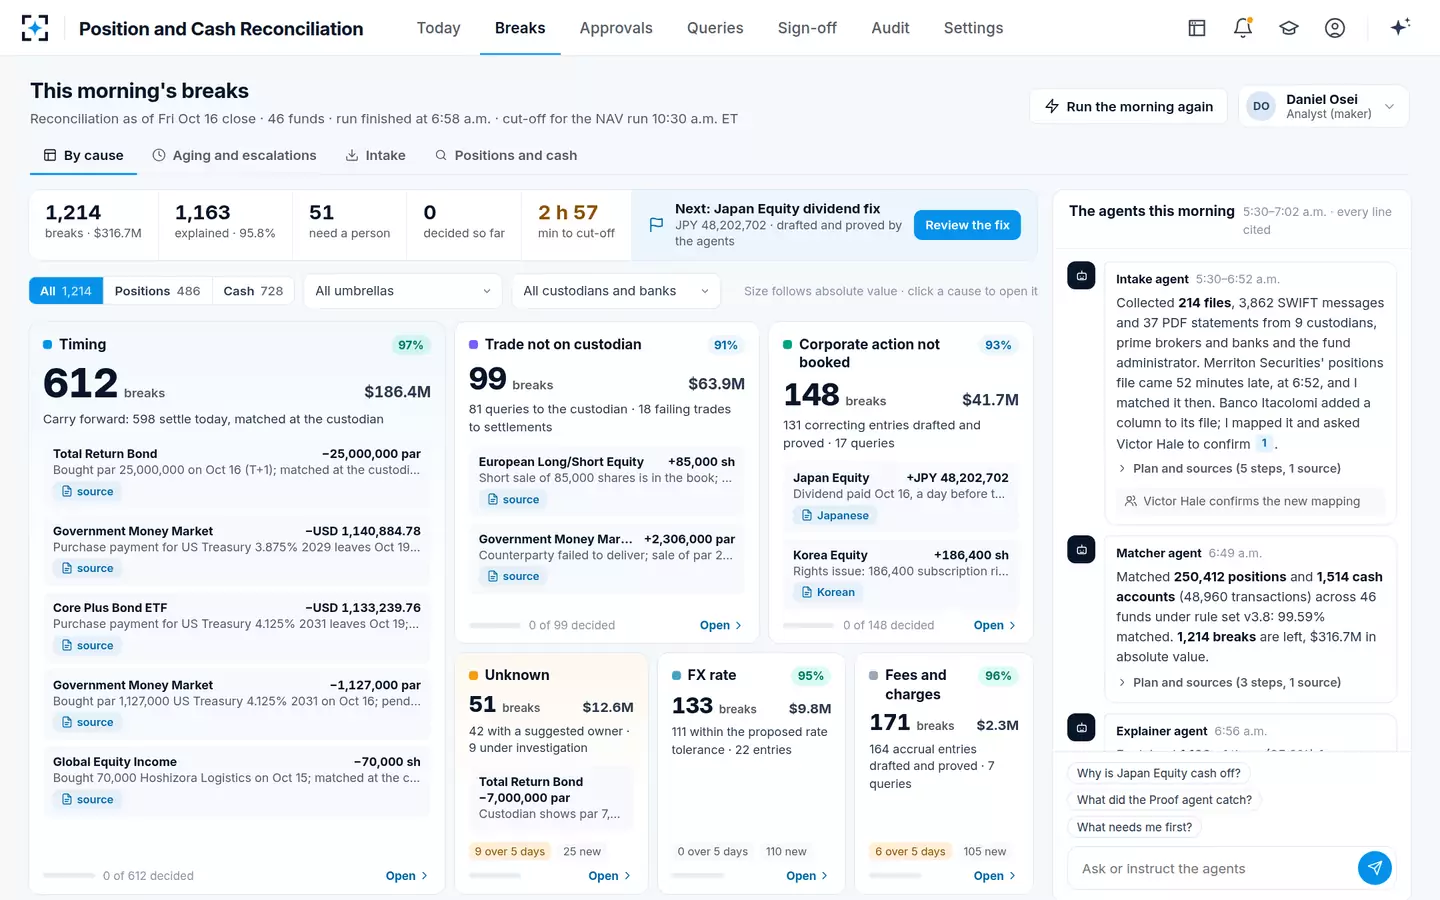Expand Plan and sources (5 steps, 1 source)

click(1228, 468)
